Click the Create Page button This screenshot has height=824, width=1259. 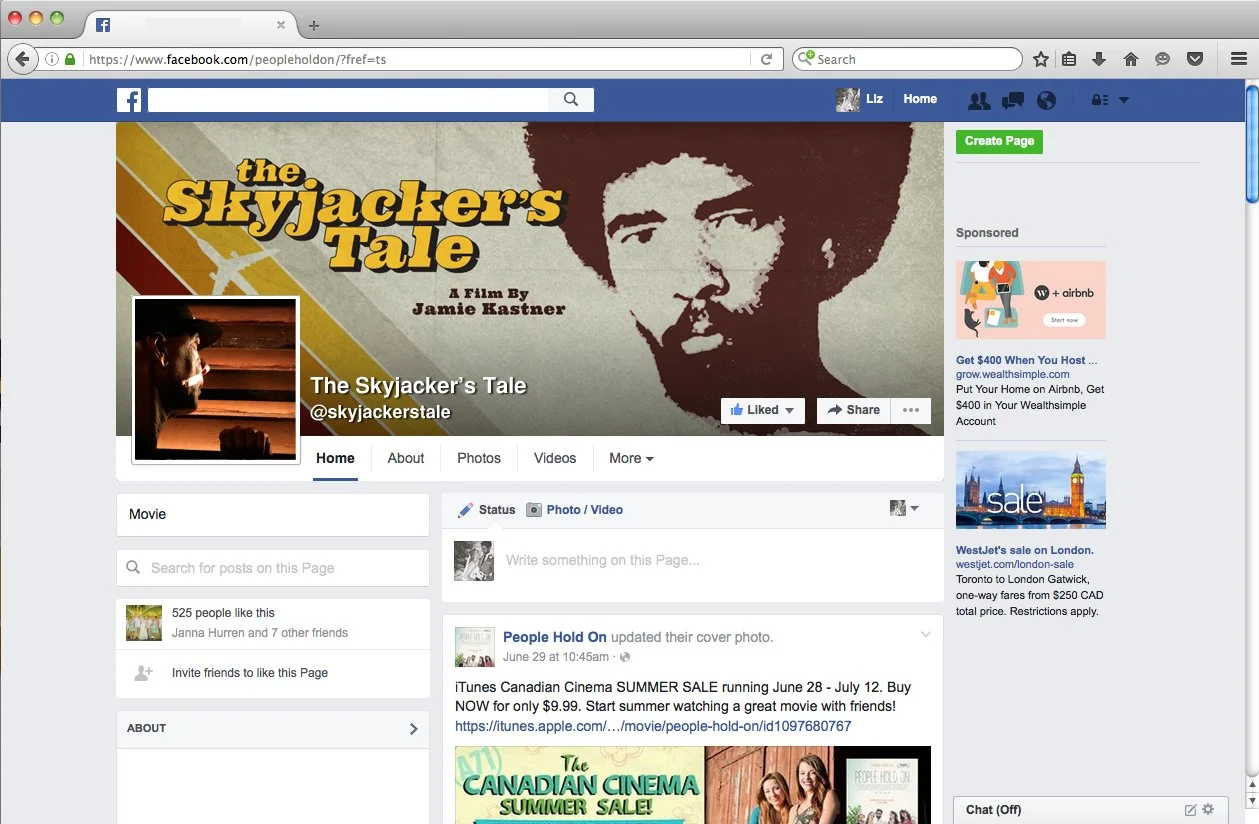point(998,141)
